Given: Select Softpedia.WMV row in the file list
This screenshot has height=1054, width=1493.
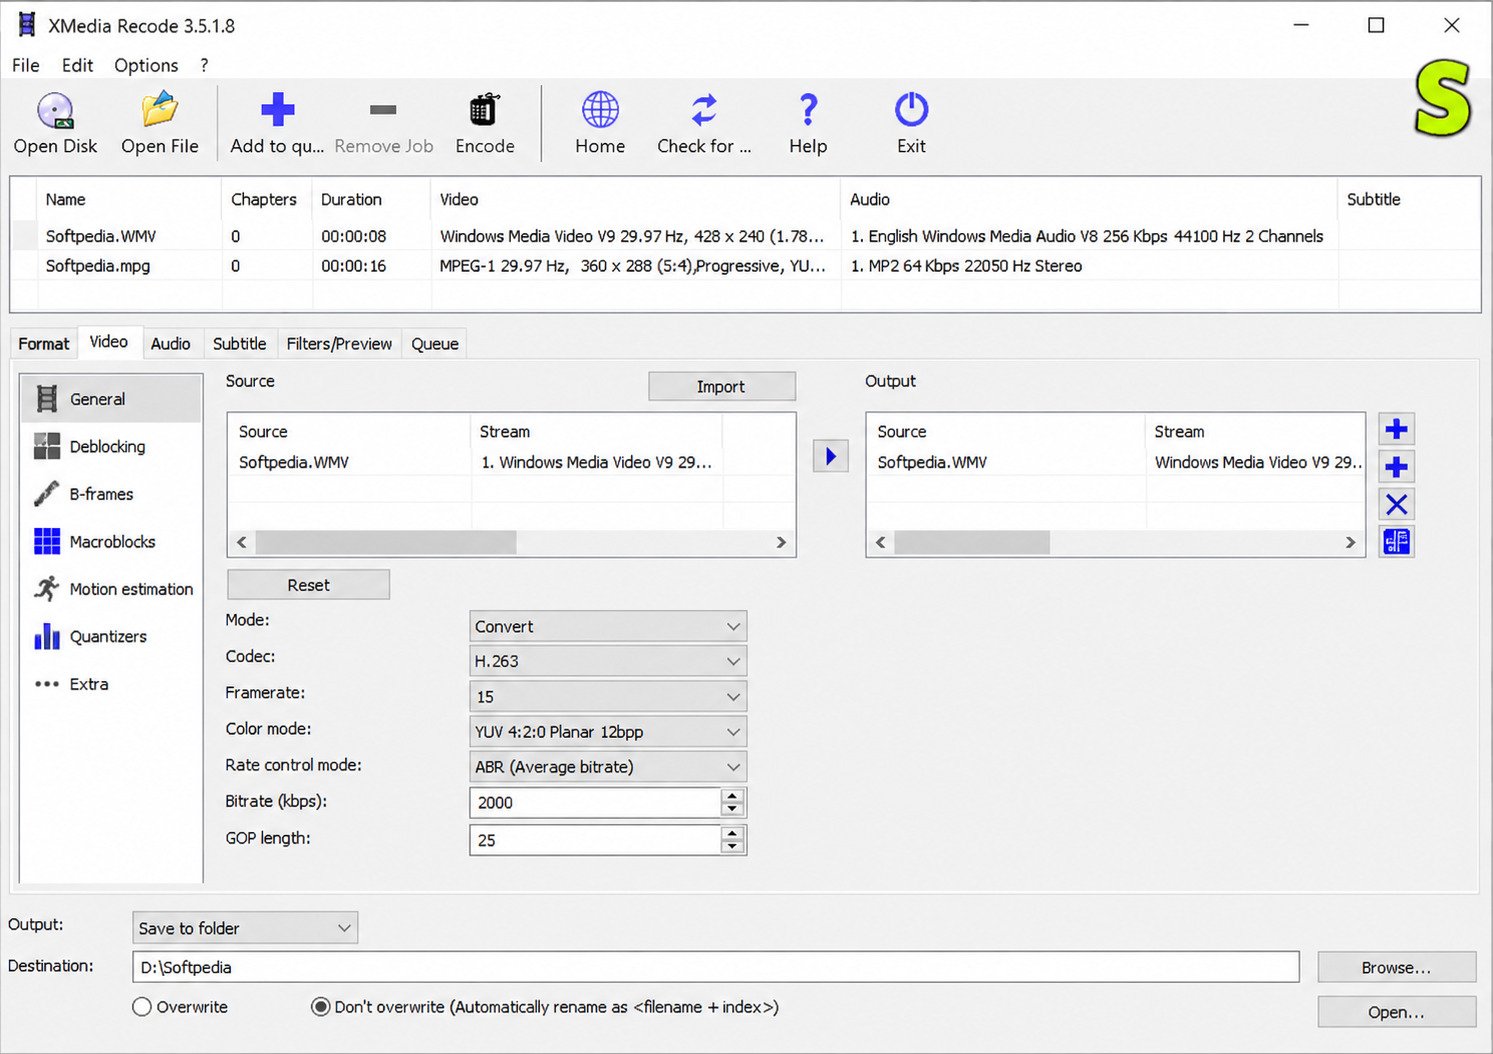Looking at the screenshot, I should coord(745,236).
